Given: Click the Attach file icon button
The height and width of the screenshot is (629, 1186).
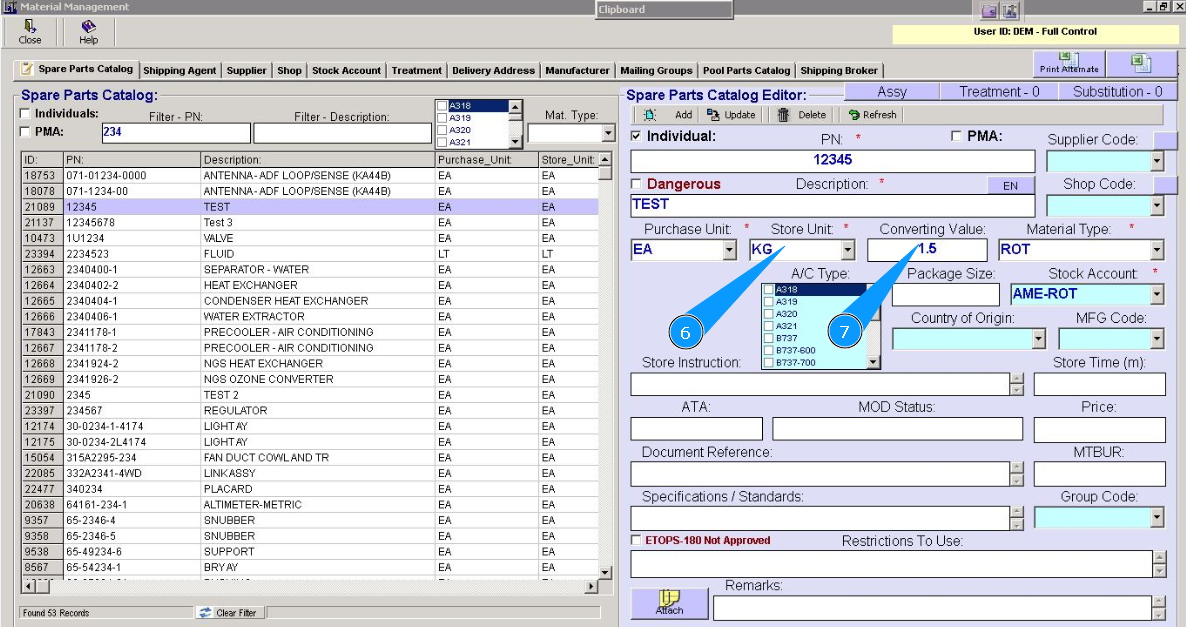Looking at the screenshot, I should tap(669, 602).
